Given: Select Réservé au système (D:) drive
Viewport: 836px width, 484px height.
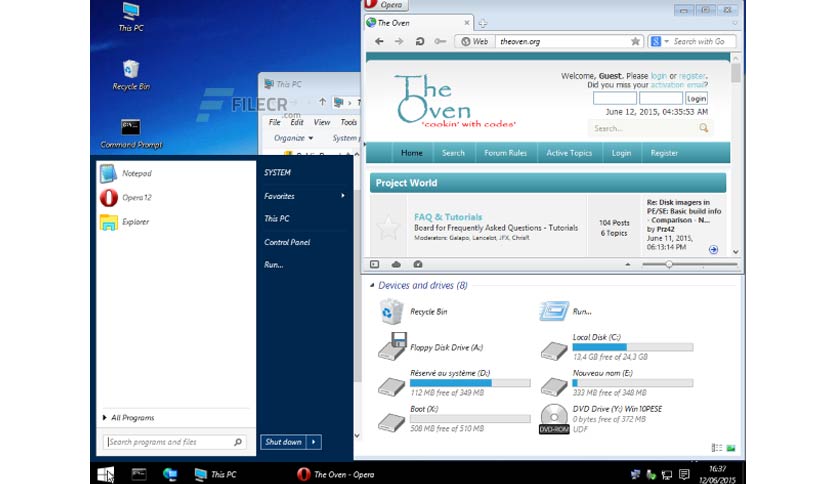Looking at the screenshot, I should (x=454, y=383).
